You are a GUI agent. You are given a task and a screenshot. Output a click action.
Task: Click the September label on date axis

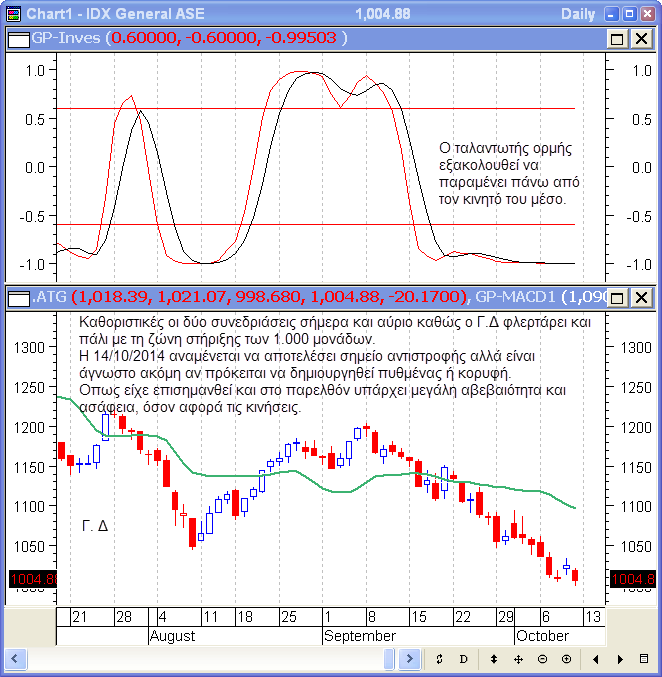360,636
